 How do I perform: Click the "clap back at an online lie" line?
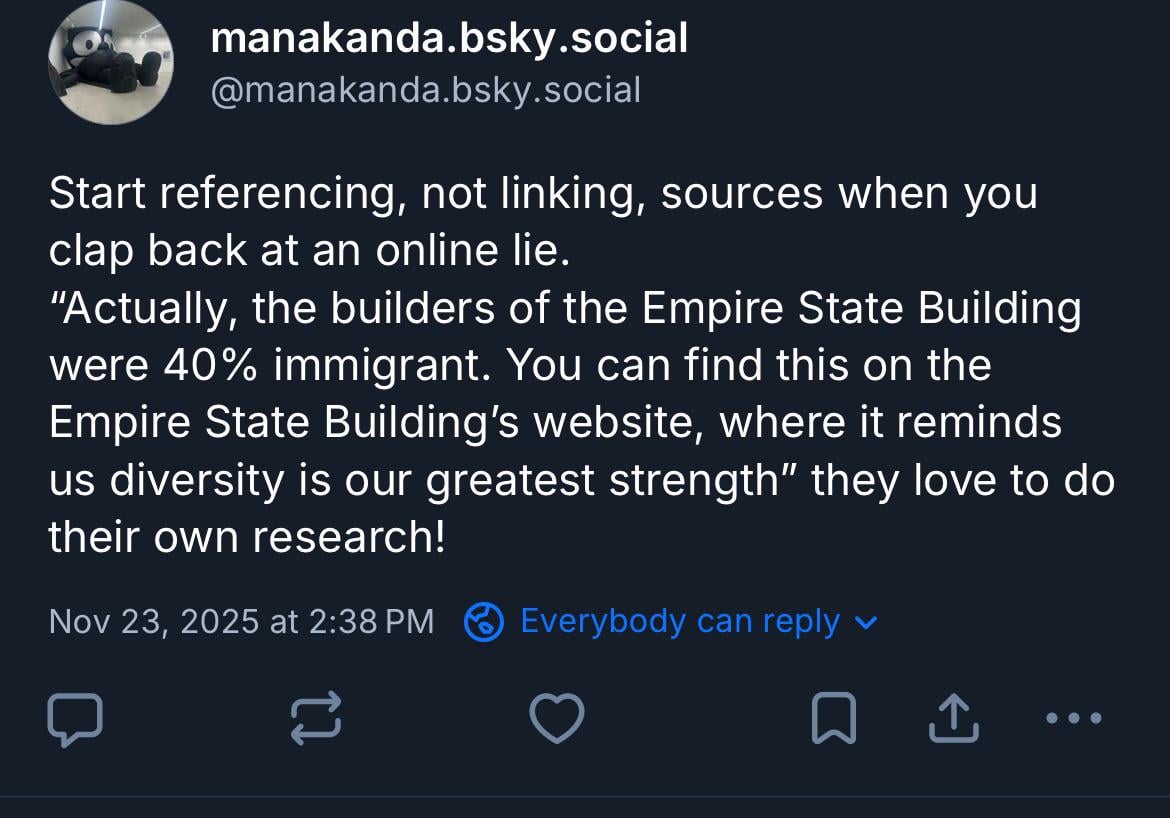(x=308, y=252)
